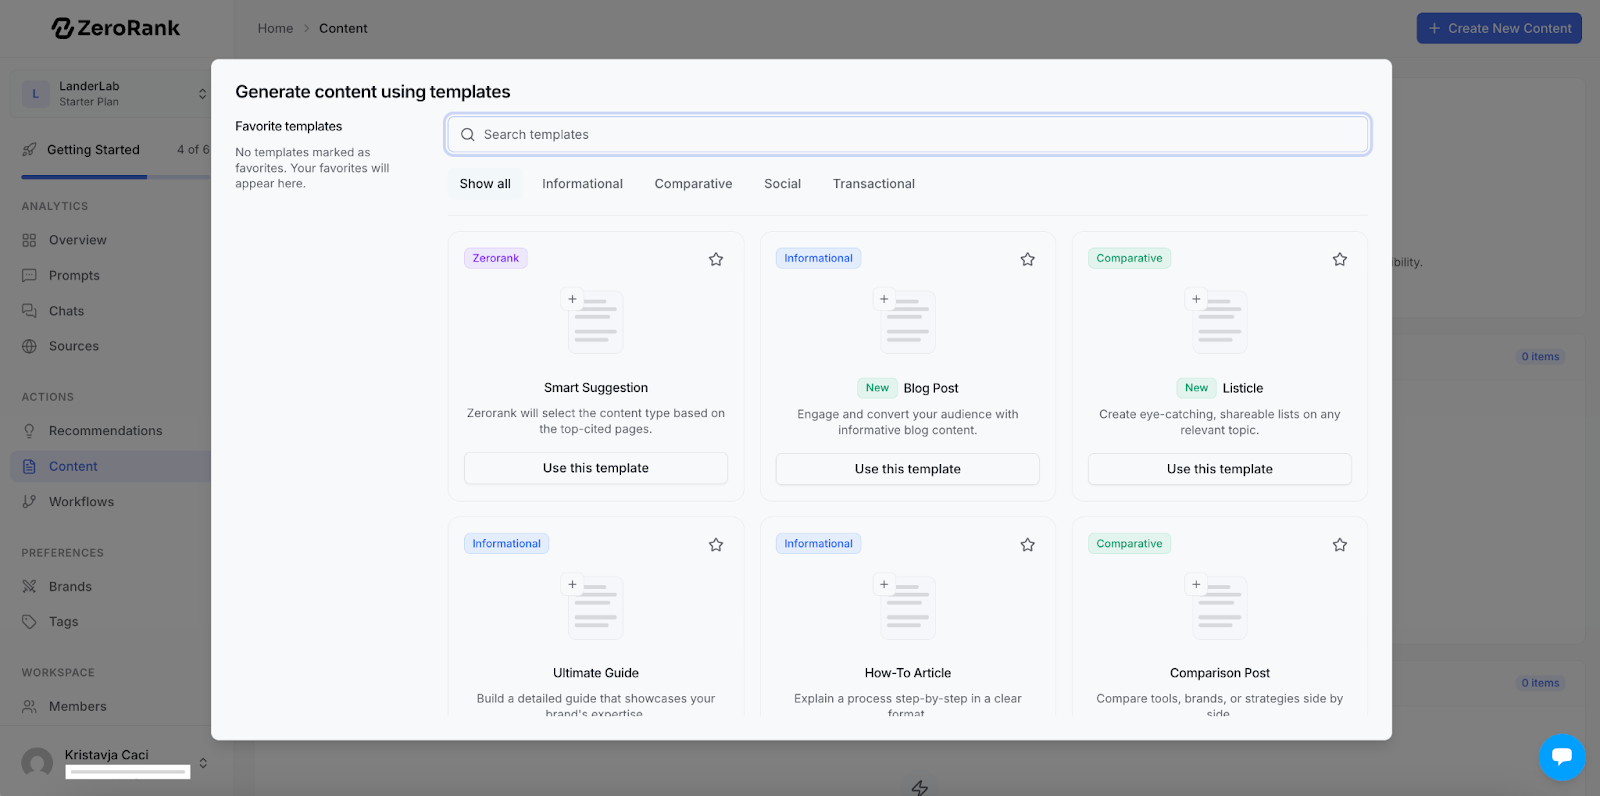Click the LanderLab workspace avatar

click(35, 94)
